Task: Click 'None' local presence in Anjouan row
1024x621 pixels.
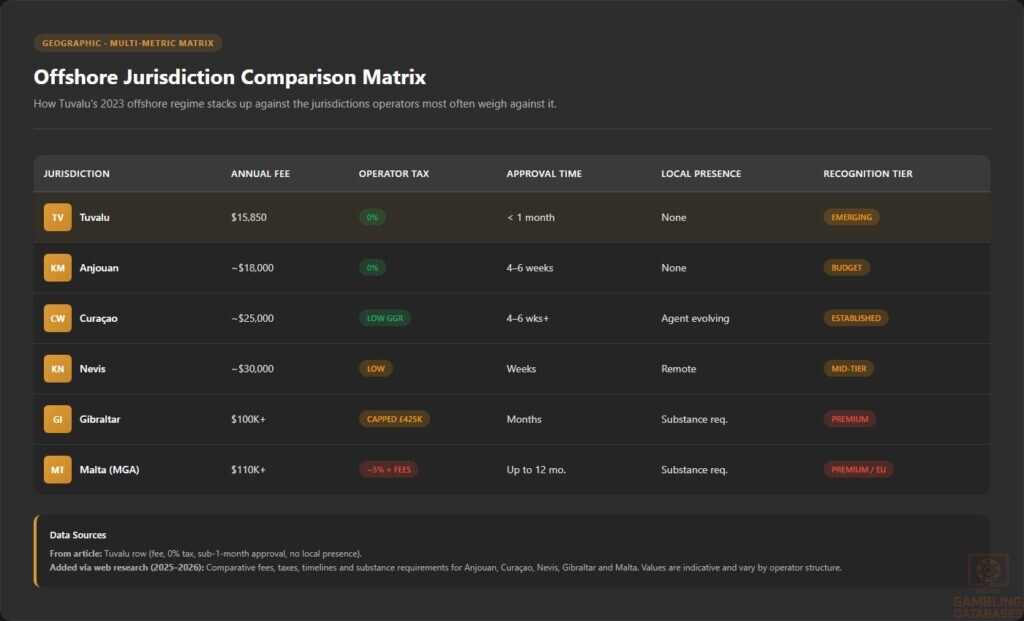Action: coord(673,268)
